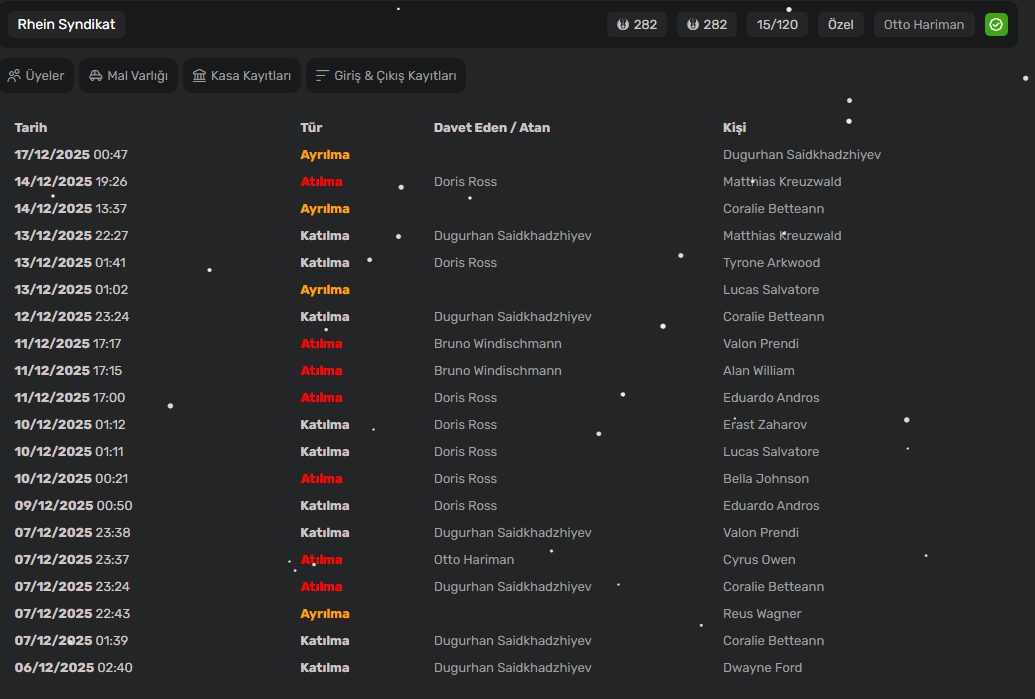
Task: Select Giriş & Çıkış Kayıtları tab
Action: click(x=386, y=76)
